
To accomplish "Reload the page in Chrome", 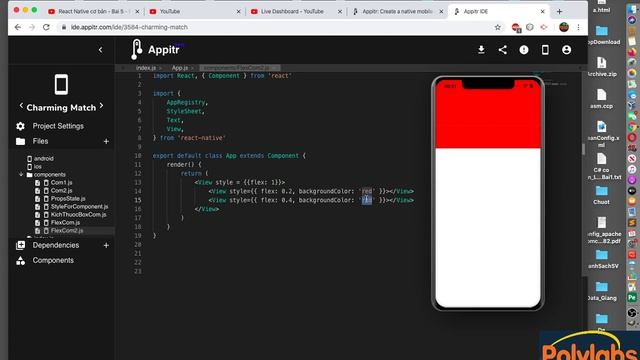I will coord(46,27).
